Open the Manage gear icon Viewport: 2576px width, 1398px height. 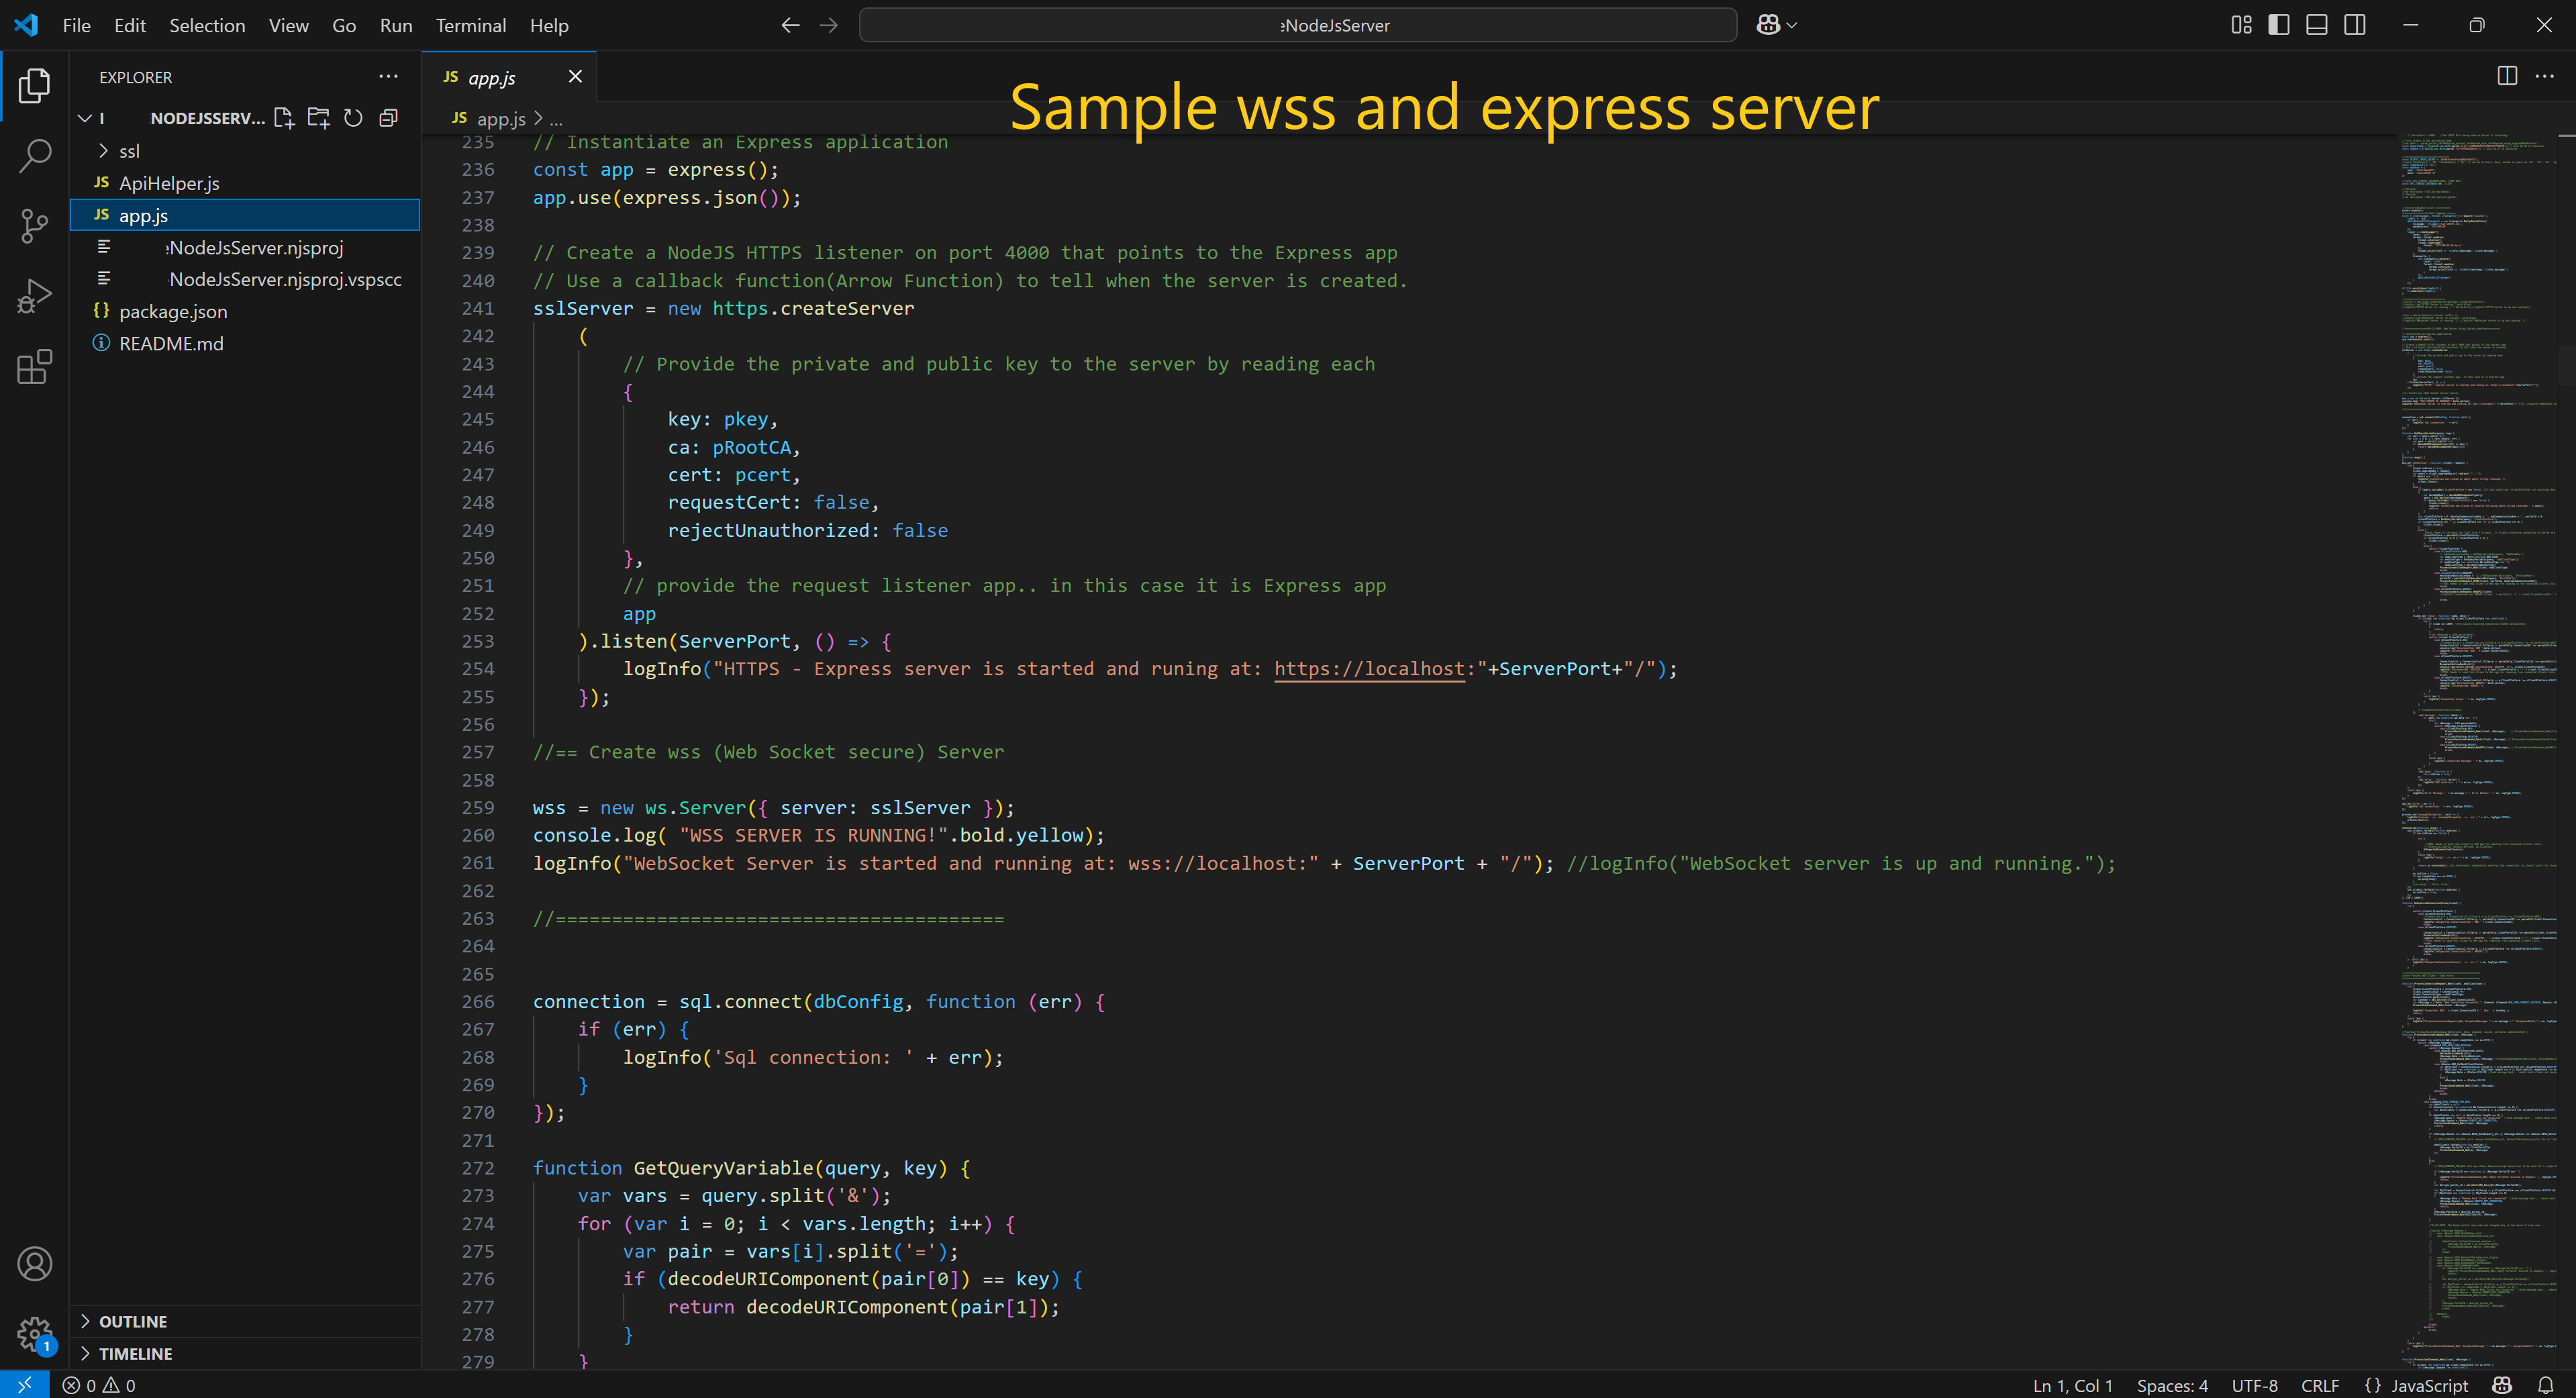[34, 1334]
